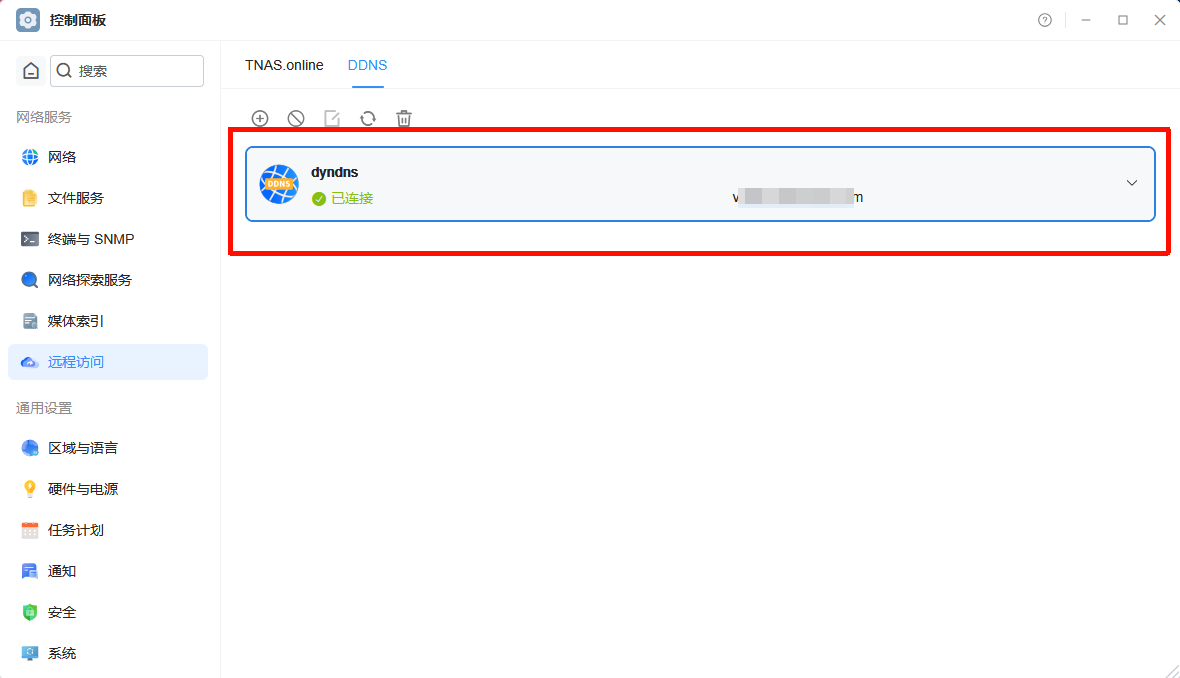Screen dimensions: 1180x678
Task: Click the add DDNS plus icon
Action: tap(260, 118)
